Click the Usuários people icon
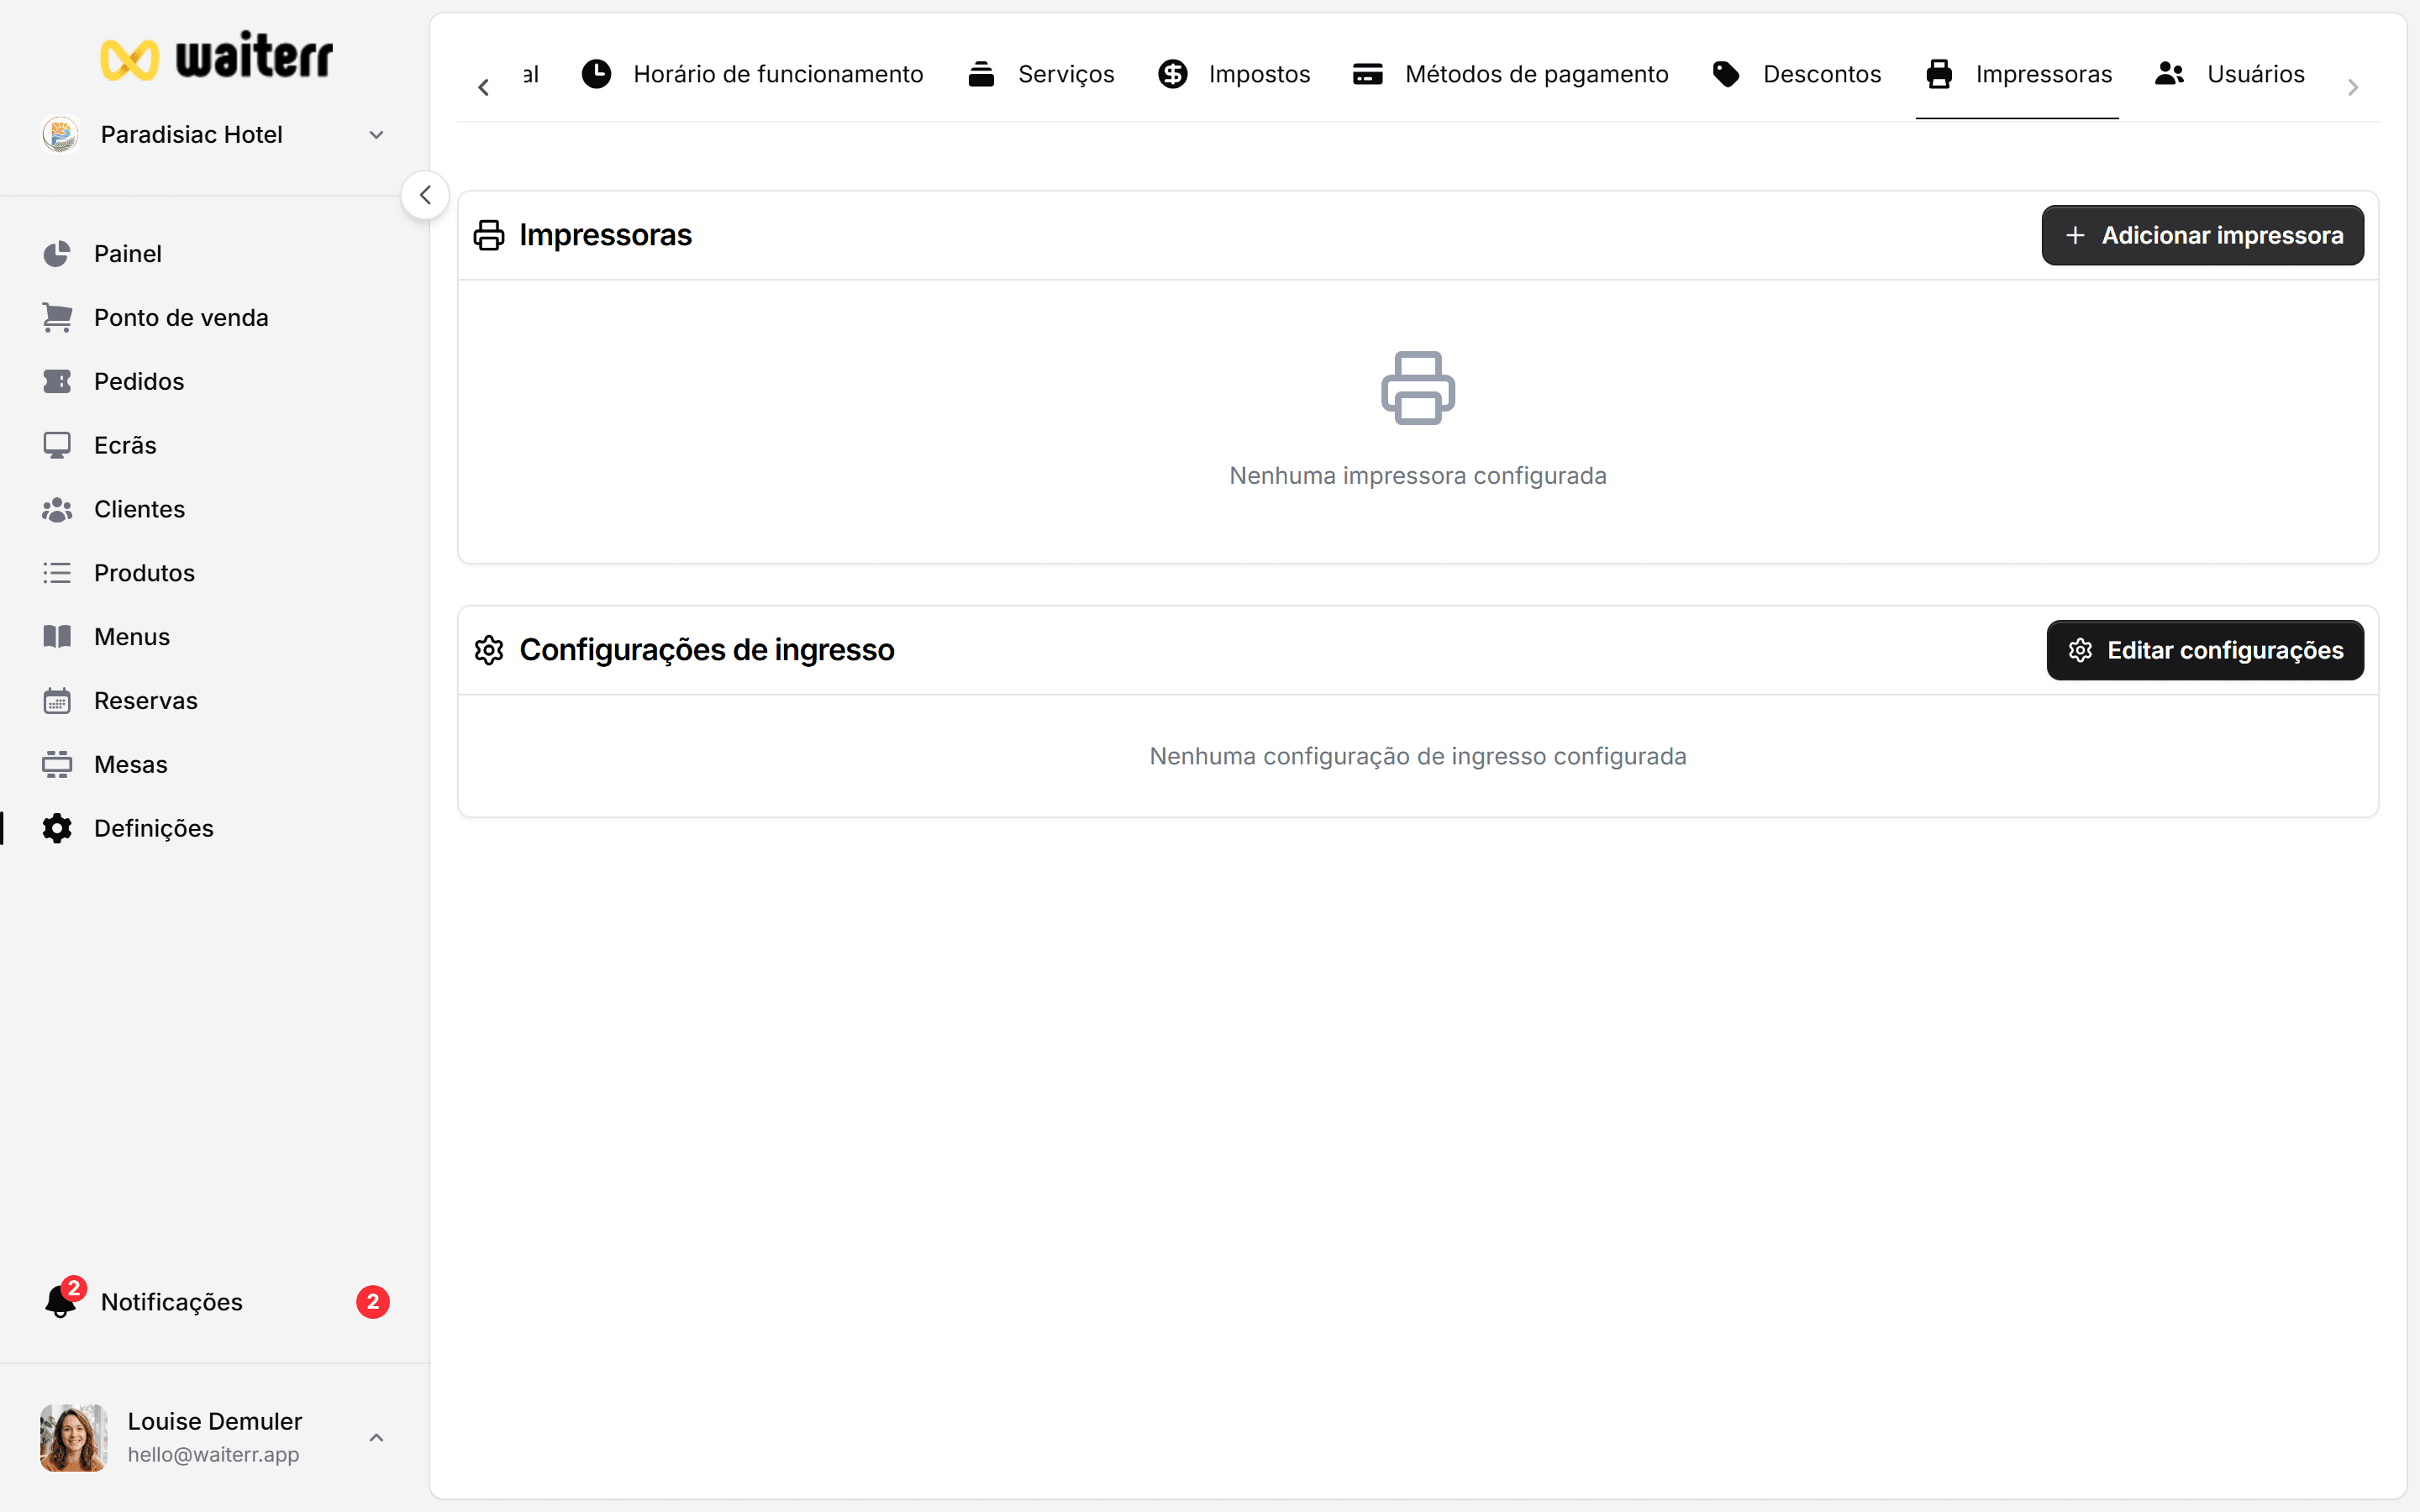 coord(2169,74)
